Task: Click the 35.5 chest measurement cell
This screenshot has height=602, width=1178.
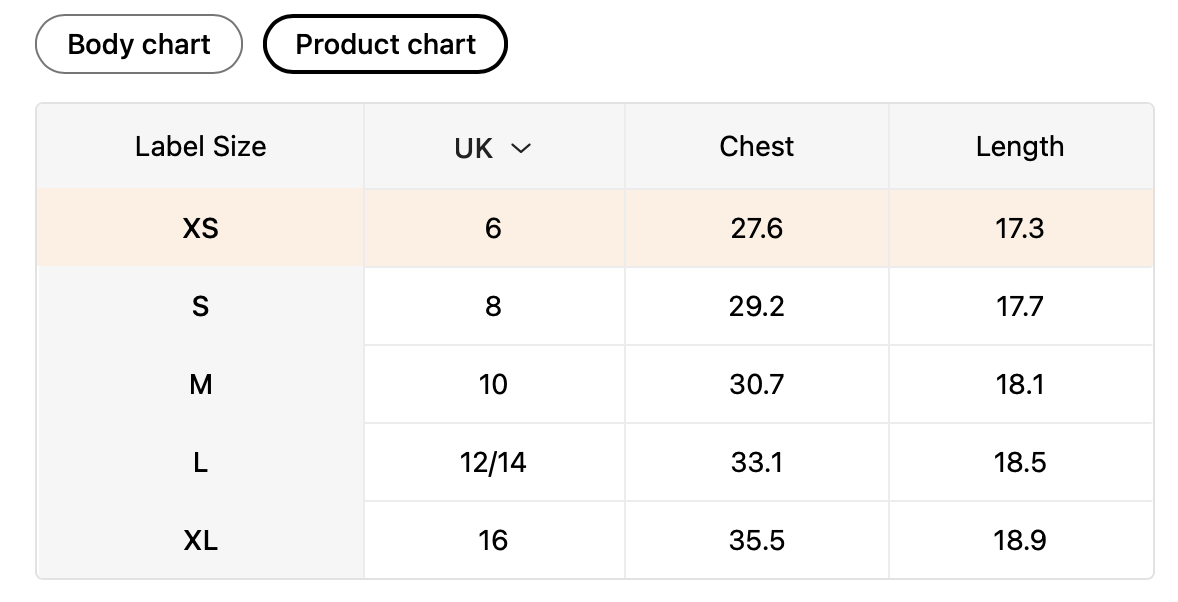Action: pos(756,541)
